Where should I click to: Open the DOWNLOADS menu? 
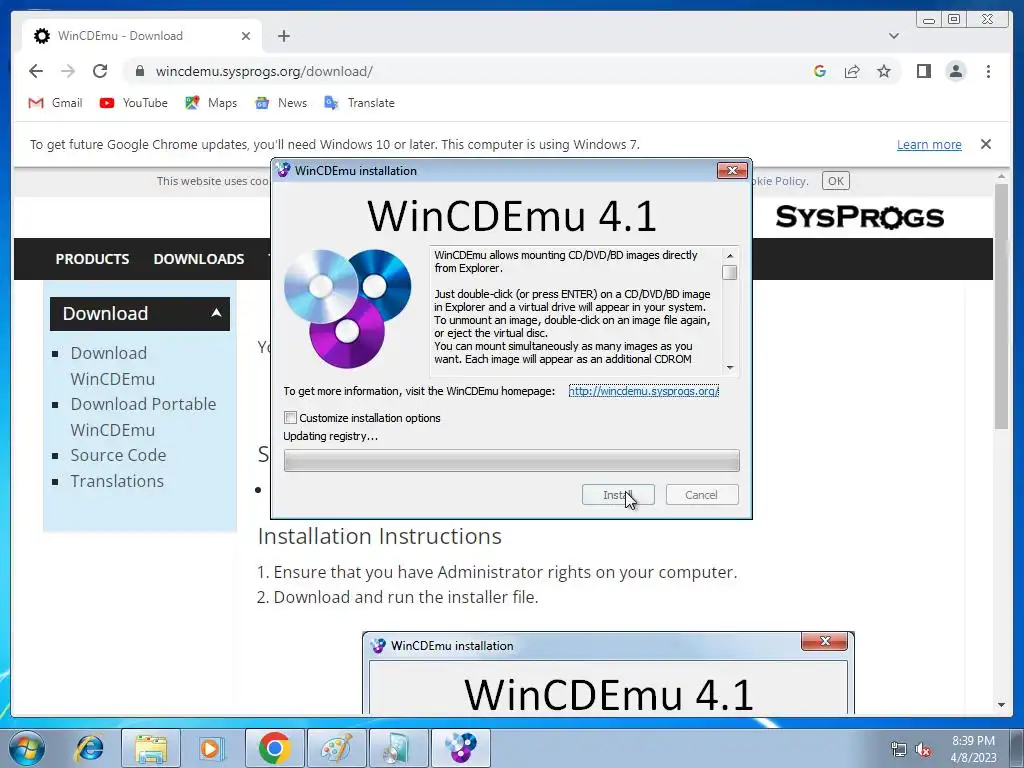(199, 259)
